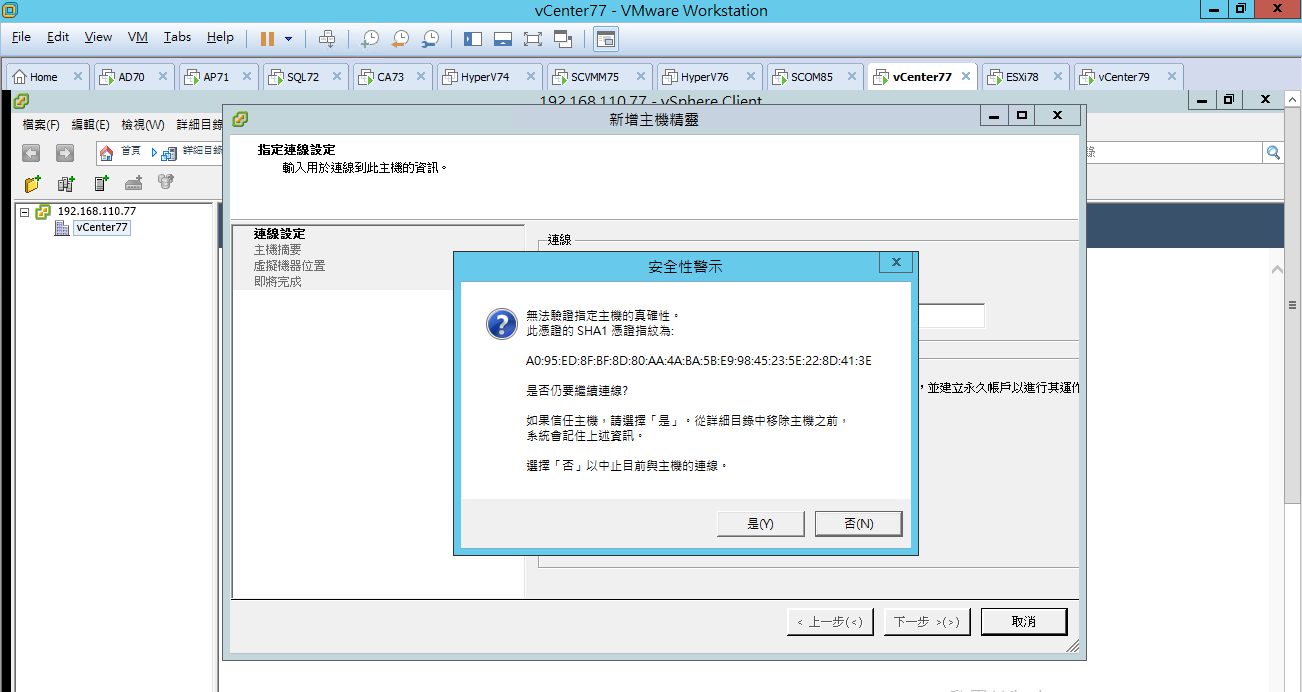This screenshot has width=1302, height=692.
Task: Send Ctrl+Alt+Del to the VM
Action: tap(326, 38)
